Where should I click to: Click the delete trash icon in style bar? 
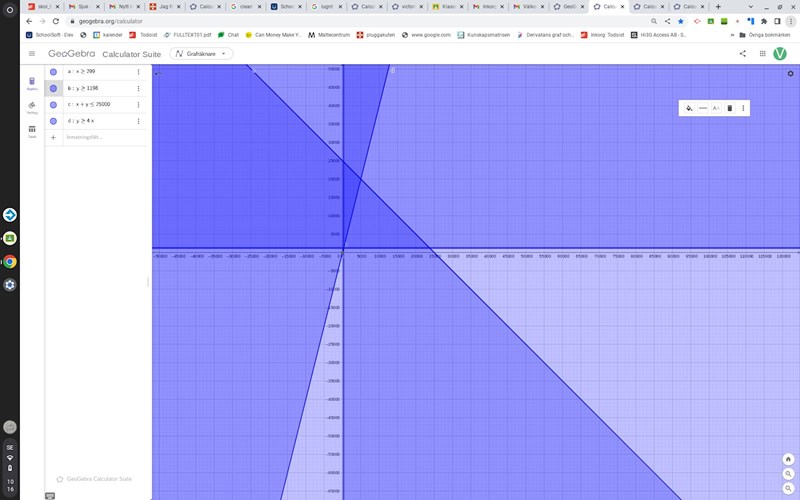point(729,108)
